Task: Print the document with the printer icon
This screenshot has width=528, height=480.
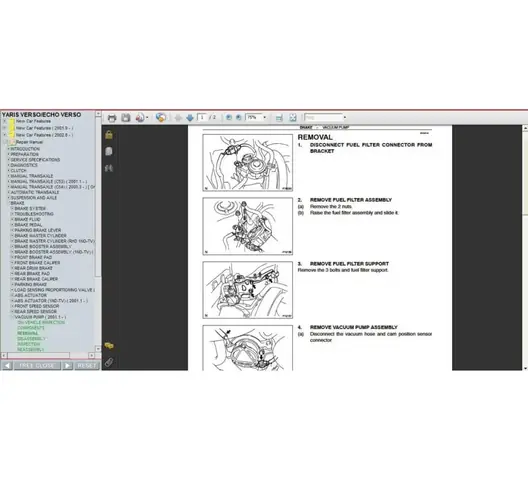Action: (112, 118)
